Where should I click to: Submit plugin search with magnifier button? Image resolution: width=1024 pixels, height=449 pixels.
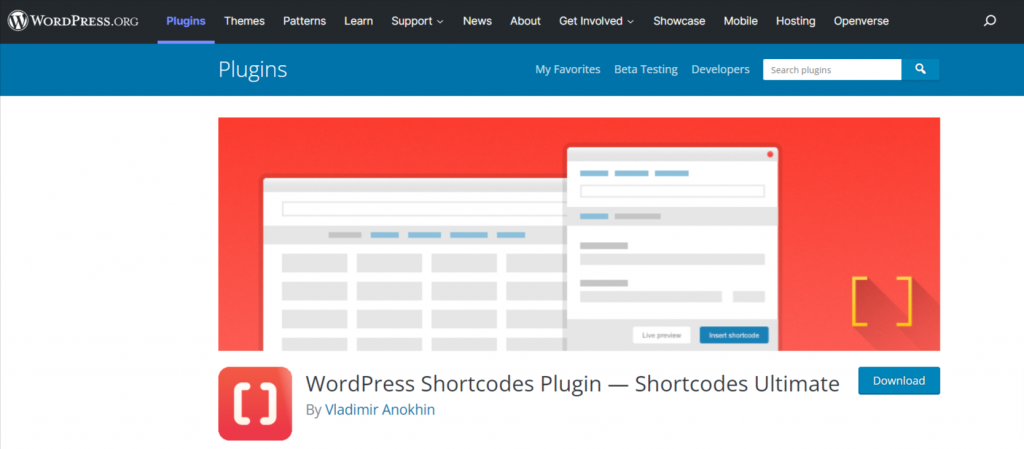(x=920, y=69)
